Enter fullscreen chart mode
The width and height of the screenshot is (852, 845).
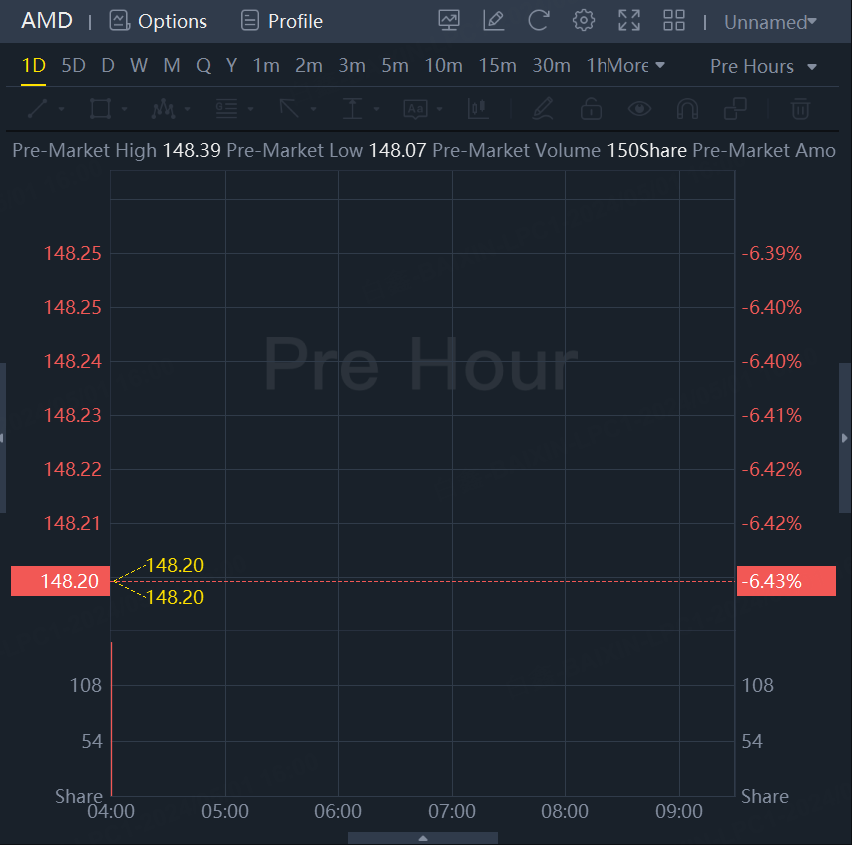tap(629, 21)
